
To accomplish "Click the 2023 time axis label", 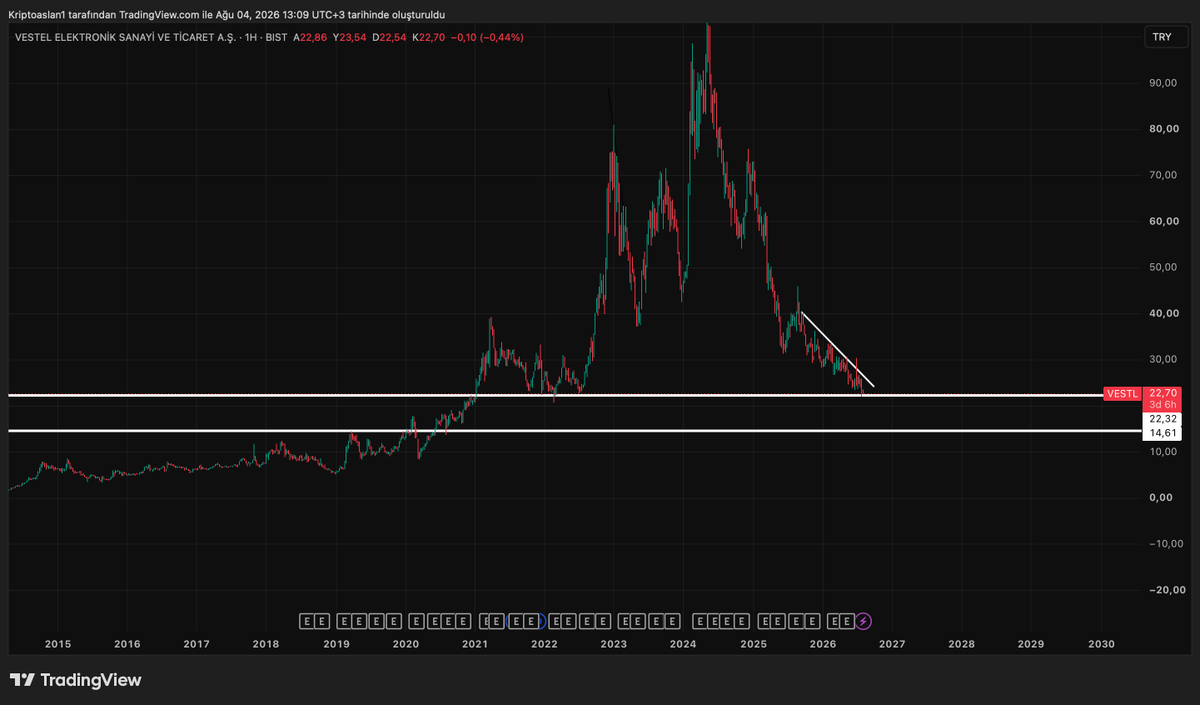I will (x=614, y=645).
